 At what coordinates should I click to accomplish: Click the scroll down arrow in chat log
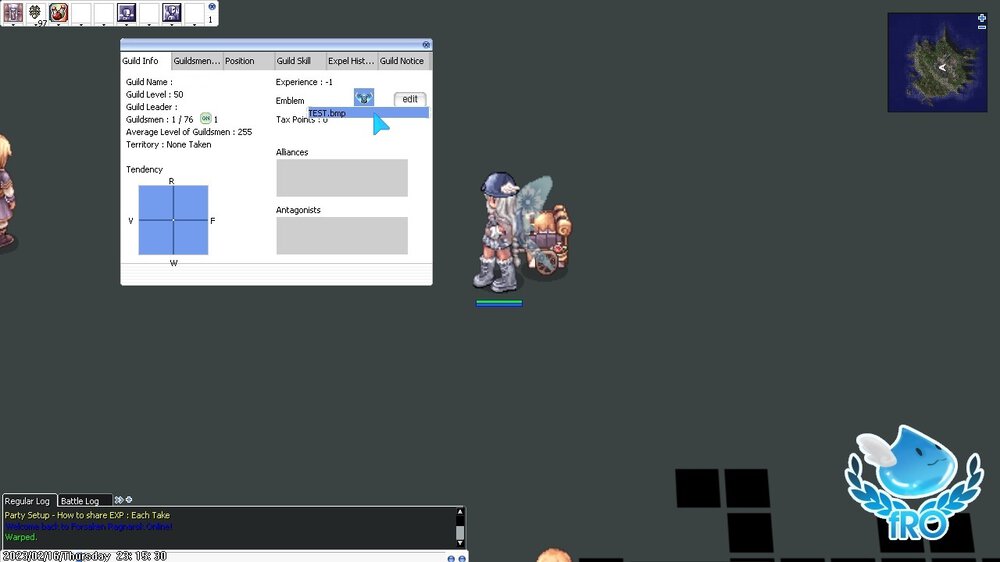click(460, 541)
